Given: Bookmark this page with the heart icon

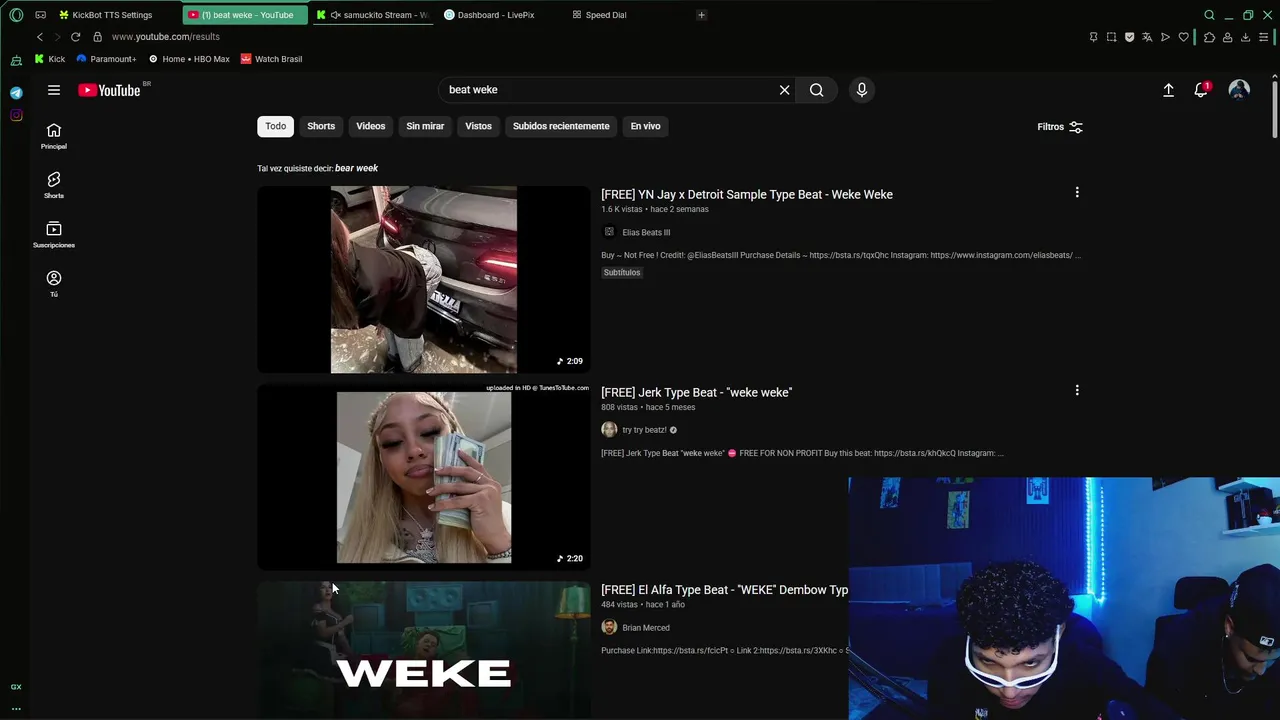Looking at the screenshot, I should (1184, 37).
